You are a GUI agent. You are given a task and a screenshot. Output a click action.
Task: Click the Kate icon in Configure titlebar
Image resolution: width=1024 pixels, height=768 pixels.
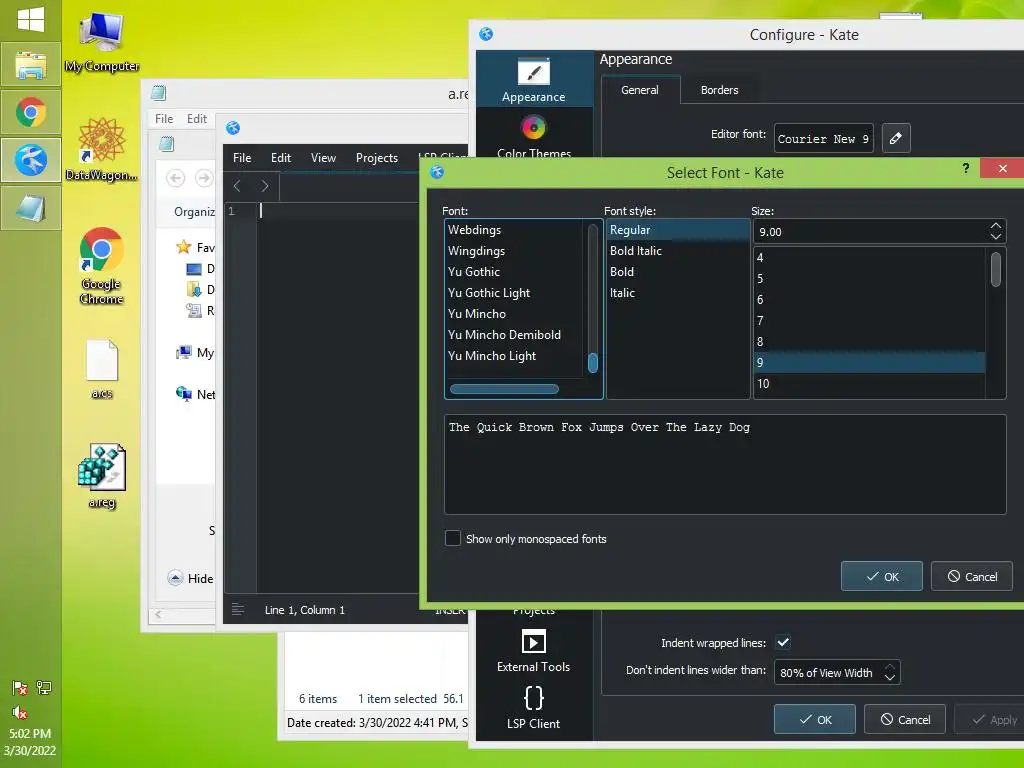point(486,34)
